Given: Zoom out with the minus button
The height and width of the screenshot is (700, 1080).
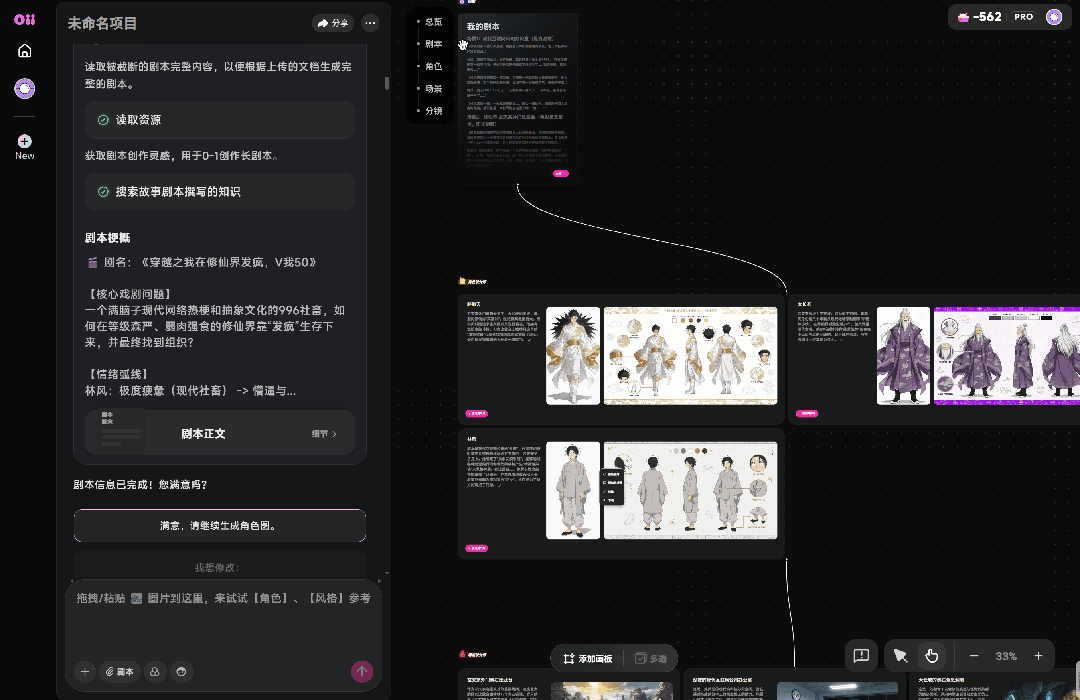Looking at the screenshot, I should point(974,656).
